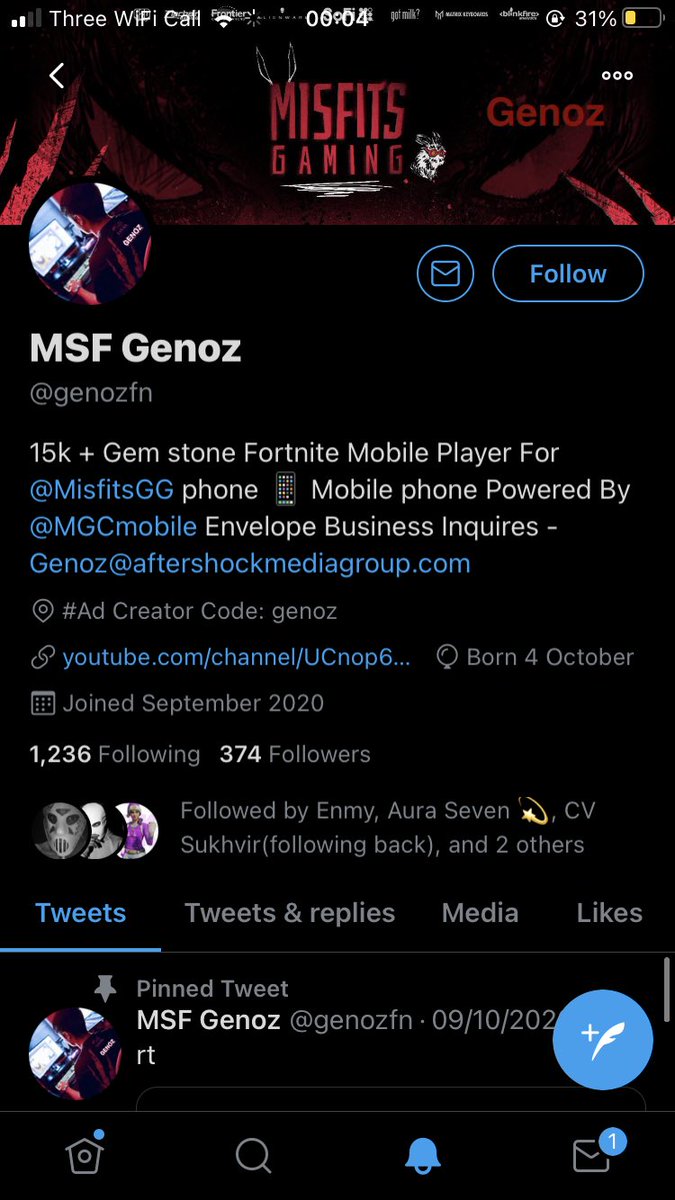Viewport: 675px width, 1200px height.
Task: View the 374 Followers list
Action: [x=295, y=754]
